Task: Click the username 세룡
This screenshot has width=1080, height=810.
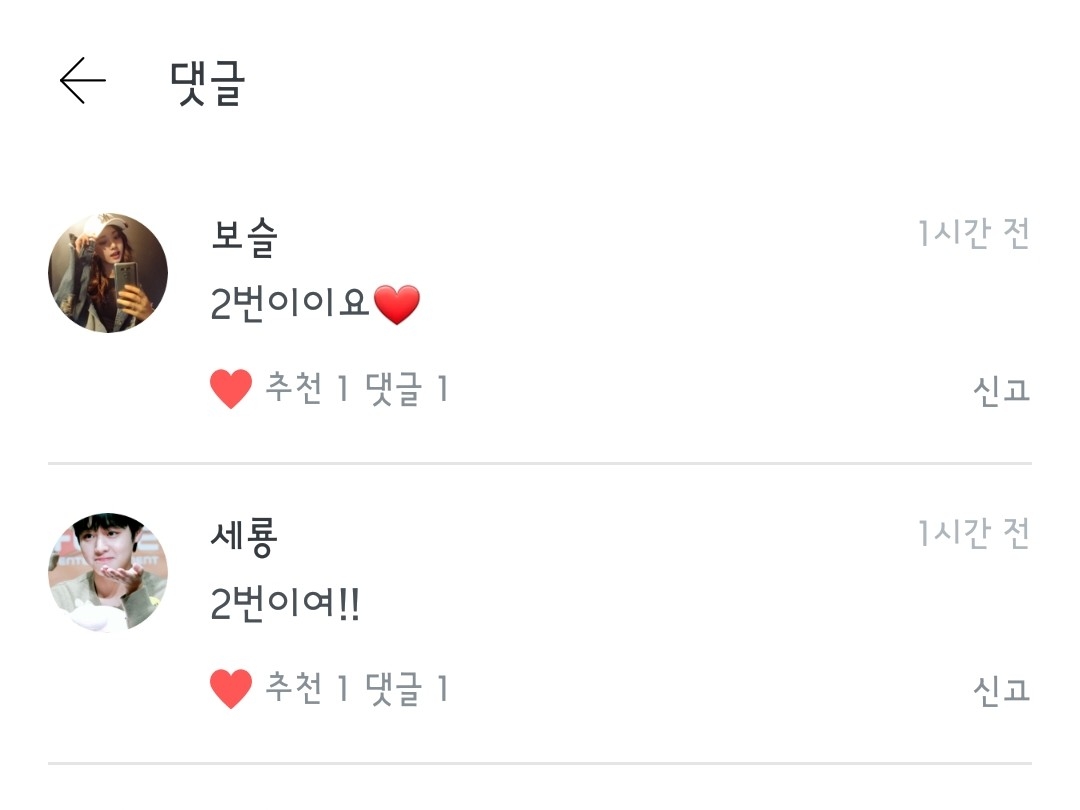Action: click(x=244, y=537)
